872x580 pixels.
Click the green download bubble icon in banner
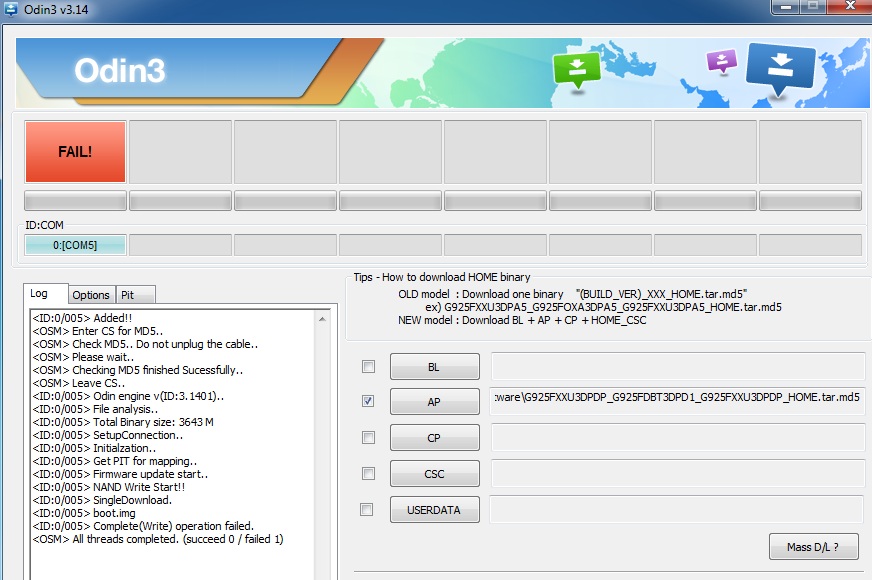577,70
